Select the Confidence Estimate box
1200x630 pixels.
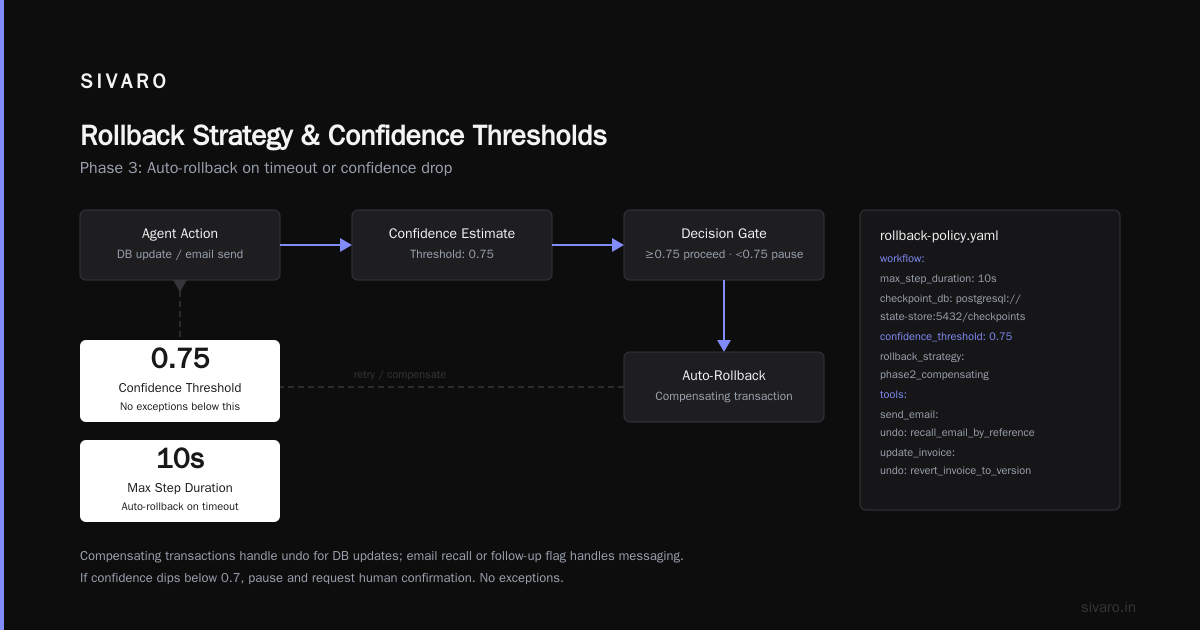tap(452, 244)
